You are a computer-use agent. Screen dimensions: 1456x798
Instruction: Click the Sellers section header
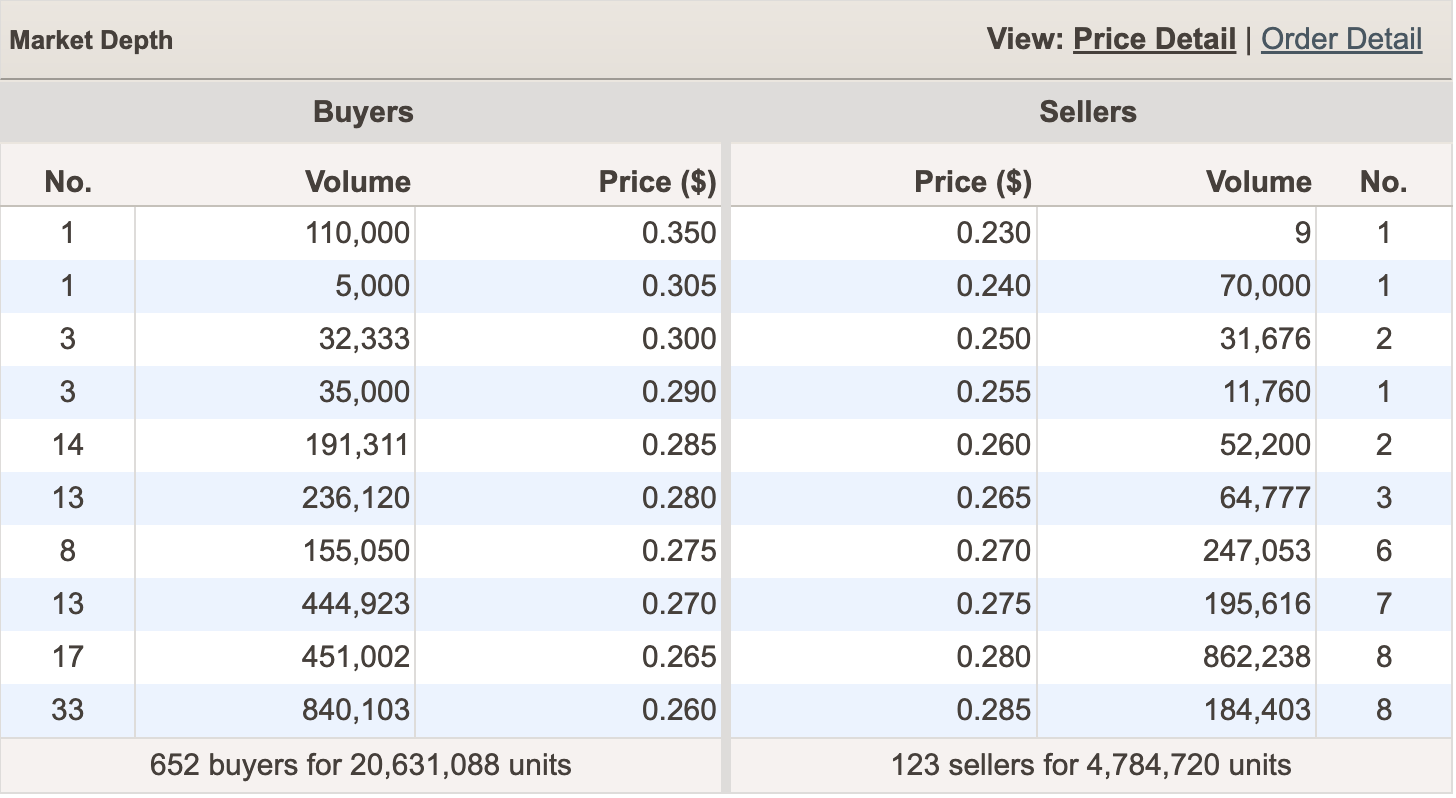(x=1088, y=111)
